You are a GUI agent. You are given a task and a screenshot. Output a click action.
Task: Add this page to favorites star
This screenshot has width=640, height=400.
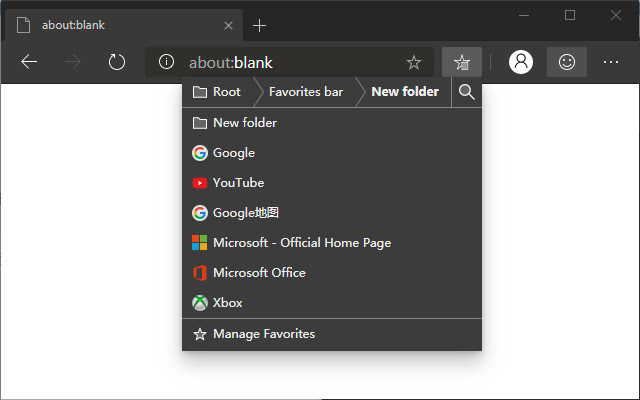(413, 62)
